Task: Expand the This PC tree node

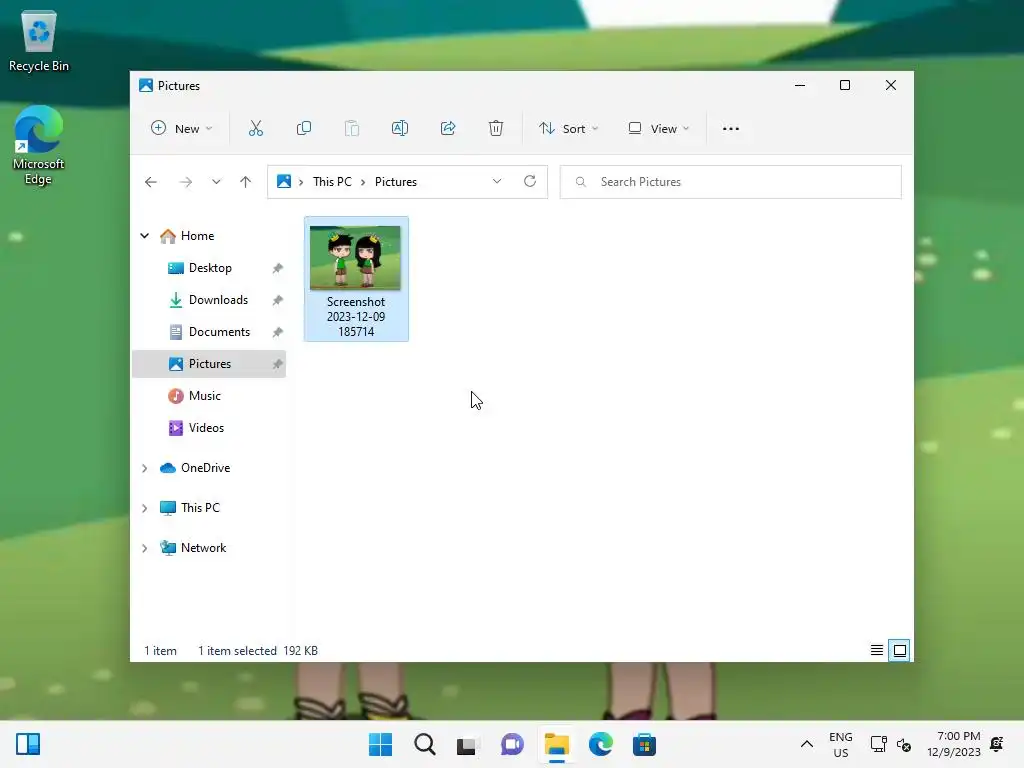Action: click(144, 508)
